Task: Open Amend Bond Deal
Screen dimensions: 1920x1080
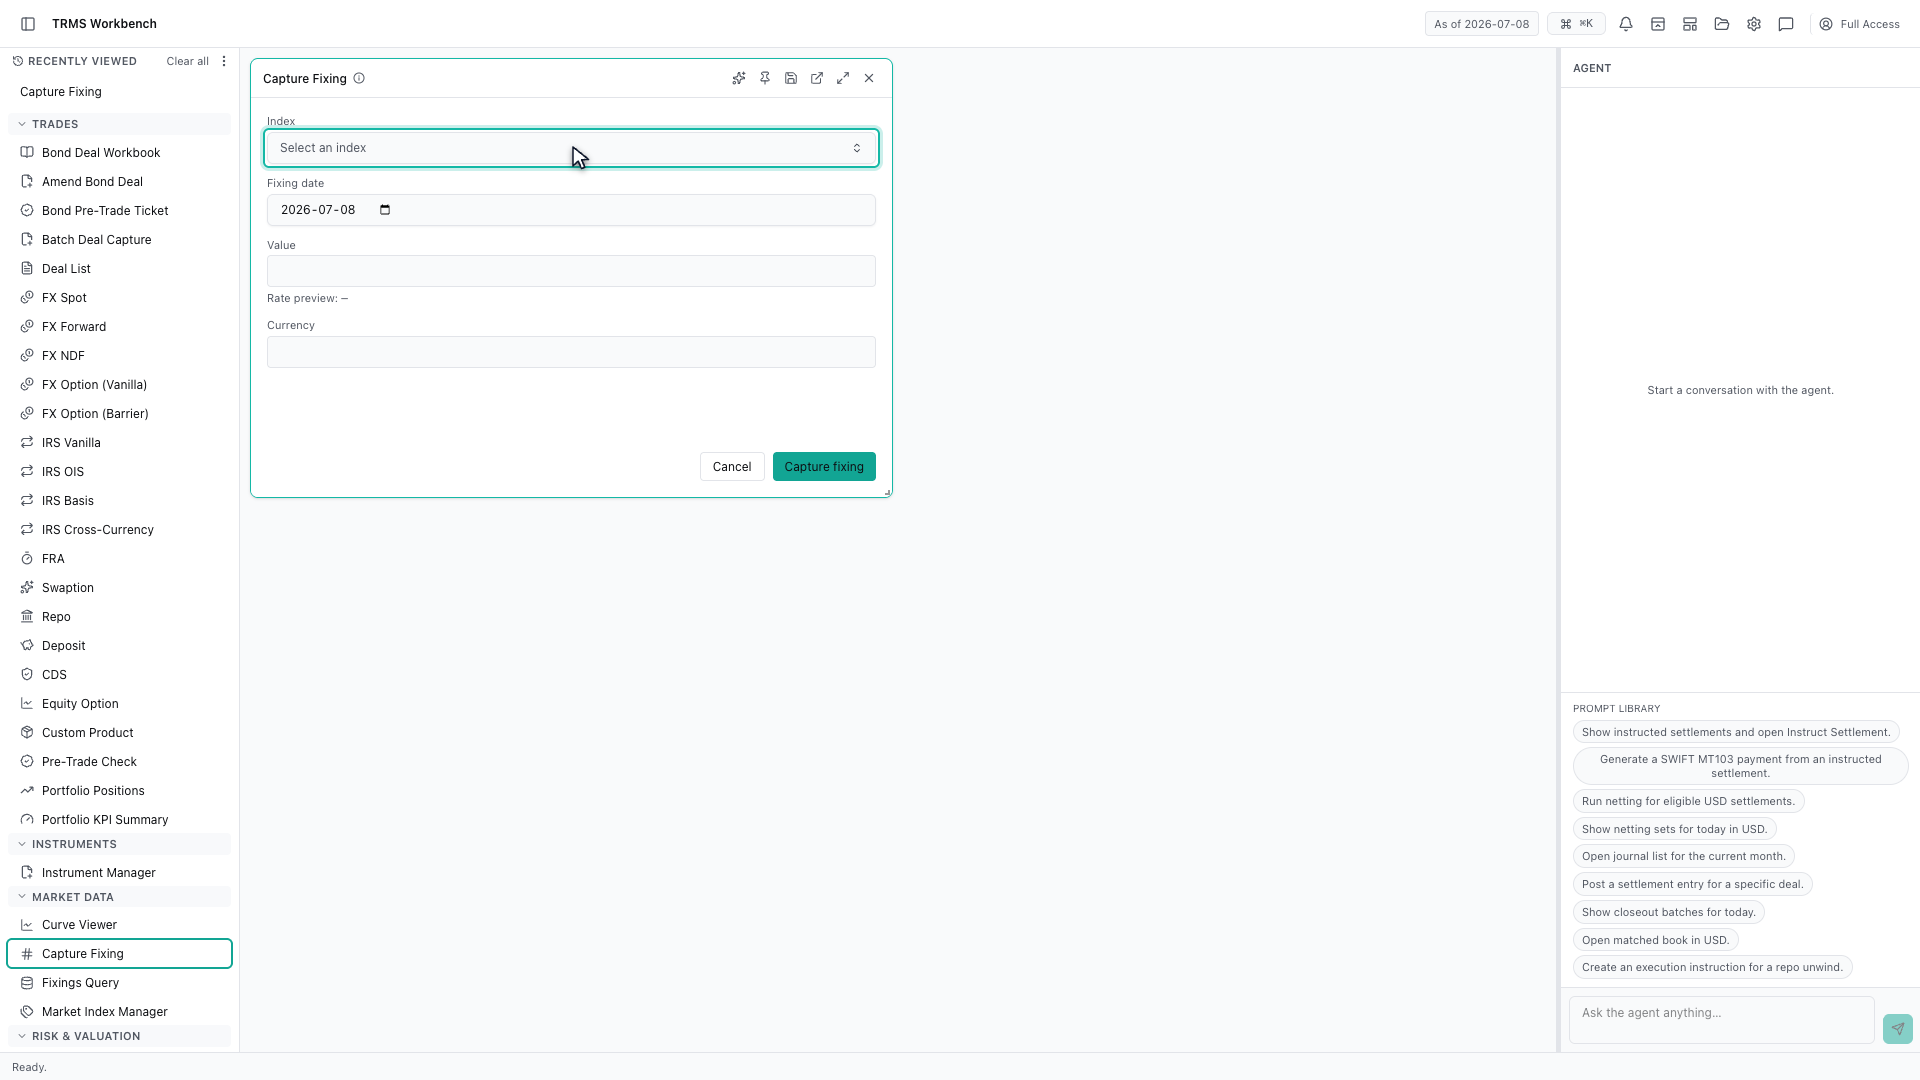Action: point(119,182)
